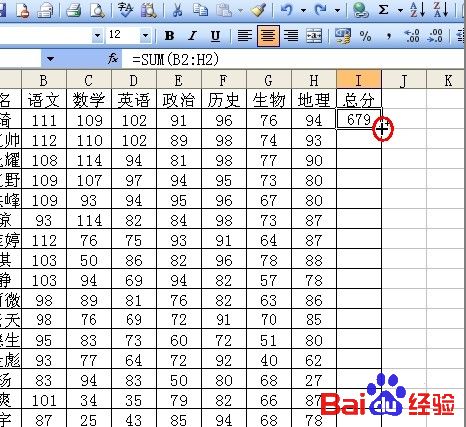This screenshot has width=466, height=427.
Task: Open the Name Box dropdown arrow
Action: [50, 59]
